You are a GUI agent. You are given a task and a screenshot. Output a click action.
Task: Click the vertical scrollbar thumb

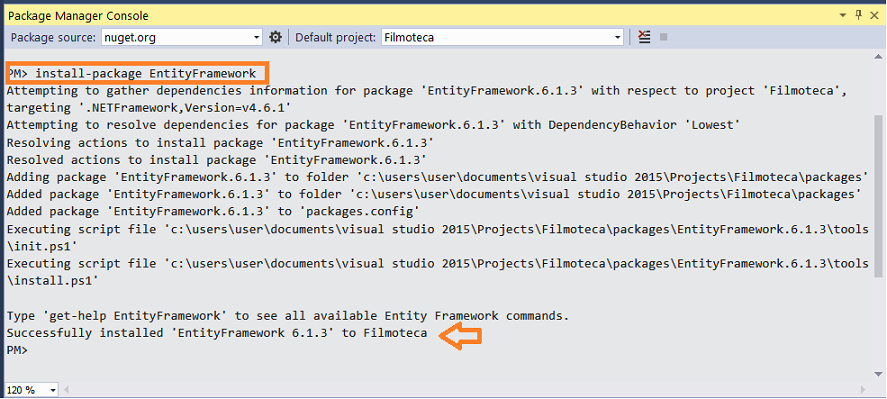tap(878, 198)
